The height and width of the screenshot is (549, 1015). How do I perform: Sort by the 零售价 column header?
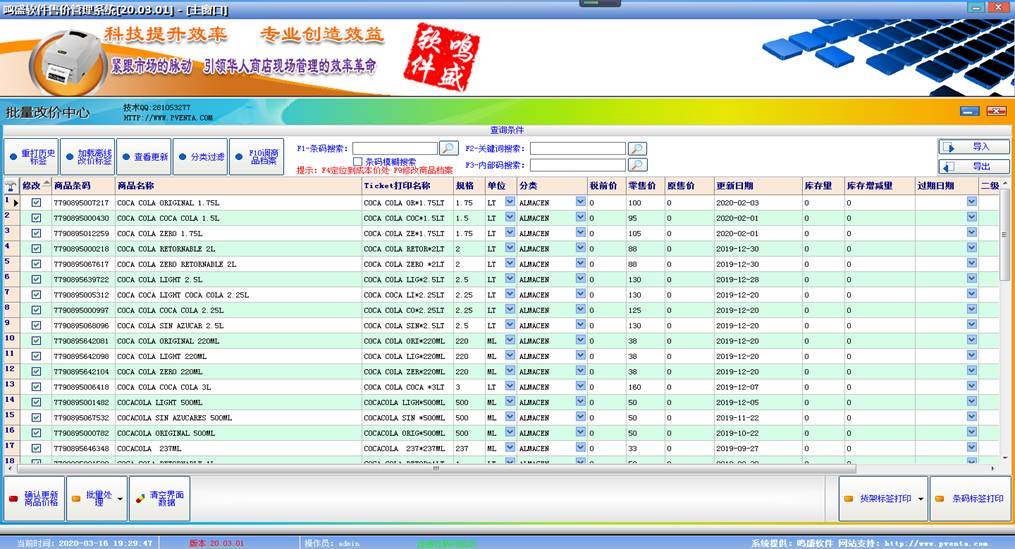tap(644, 186)
